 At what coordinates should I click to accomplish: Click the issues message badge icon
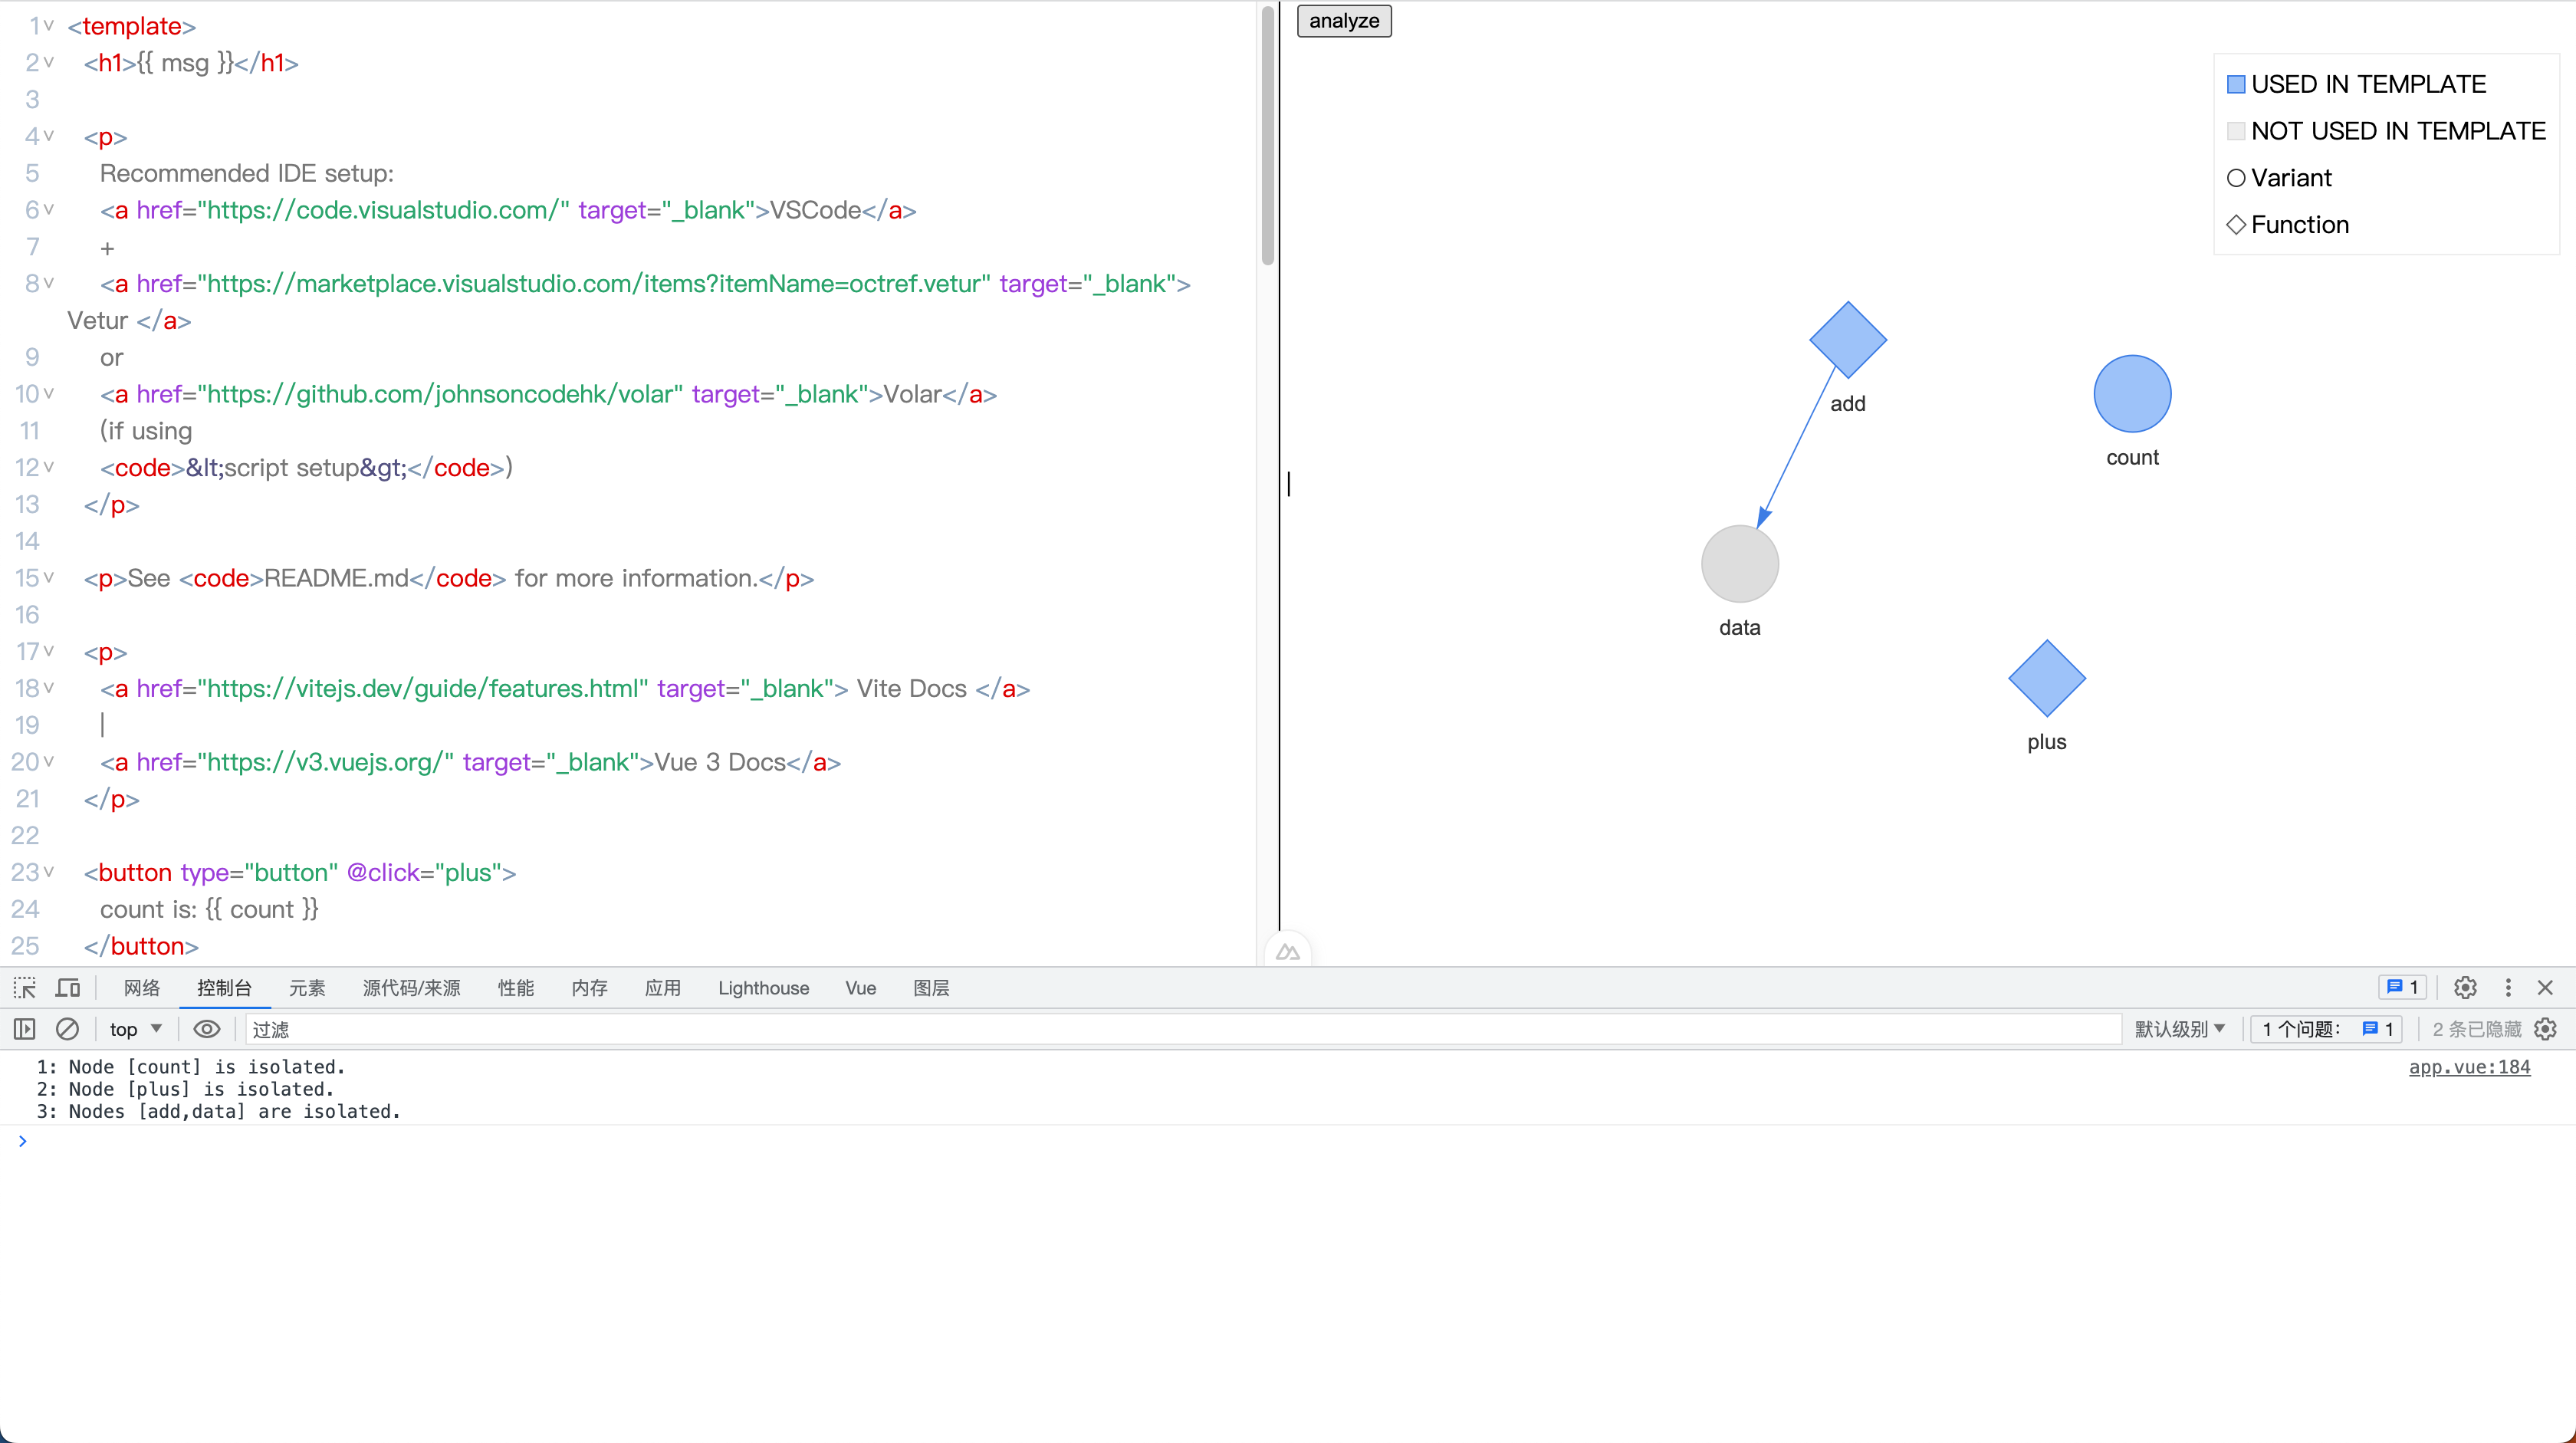point(2401,988)
